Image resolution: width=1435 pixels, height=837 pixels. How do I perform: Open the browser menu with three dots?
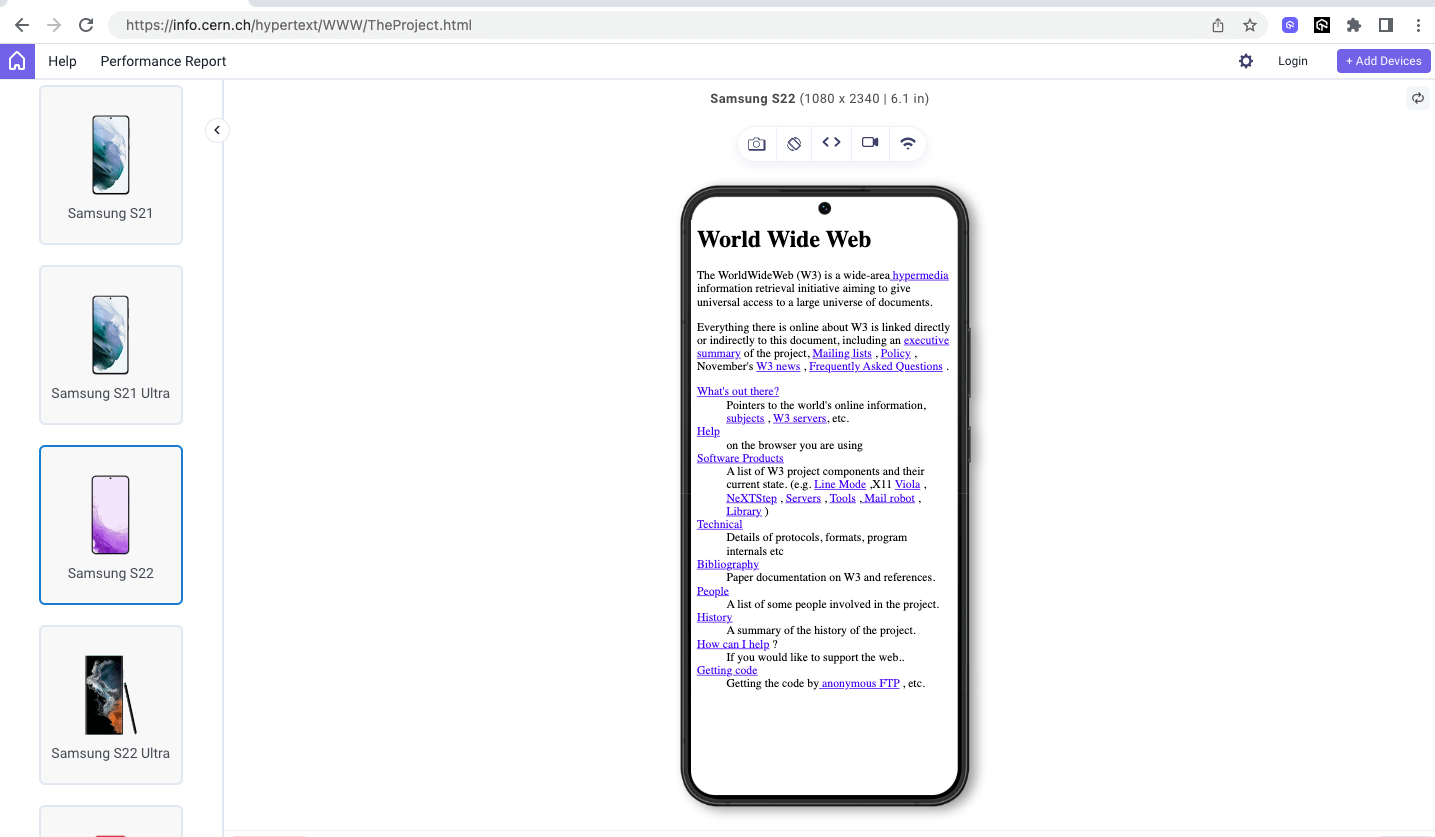[x=1419, y=25]
